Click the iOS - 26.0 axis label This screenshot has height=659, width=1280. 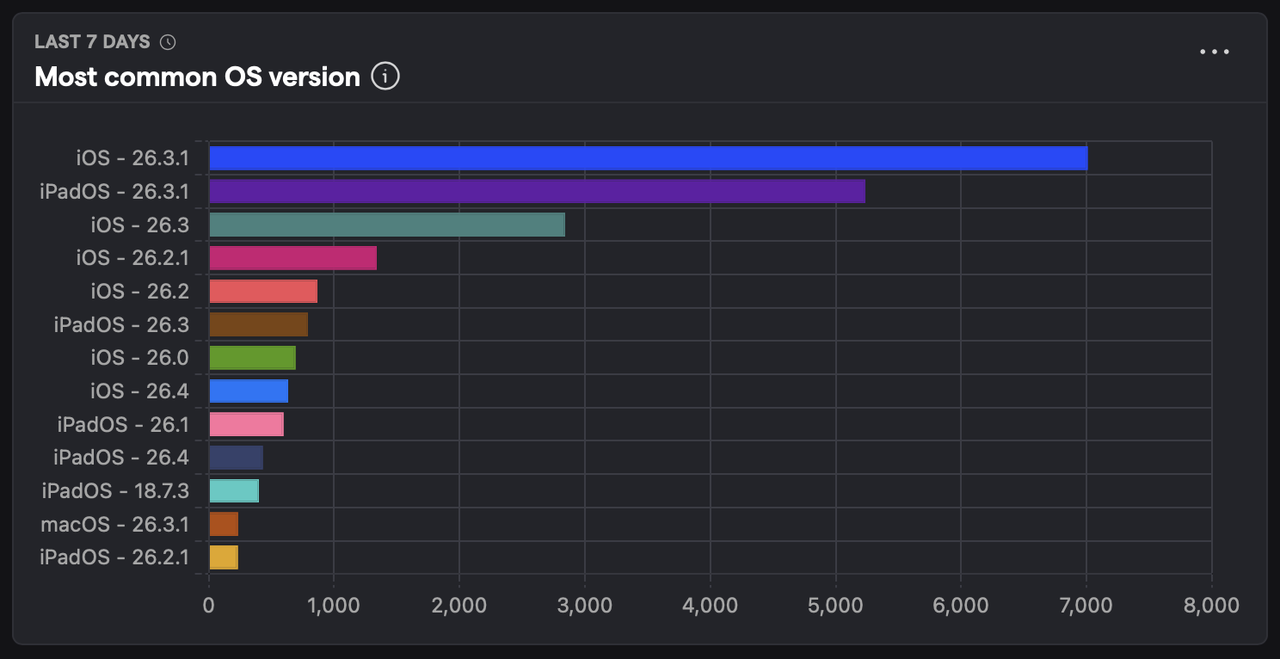(x=139, y=357)
